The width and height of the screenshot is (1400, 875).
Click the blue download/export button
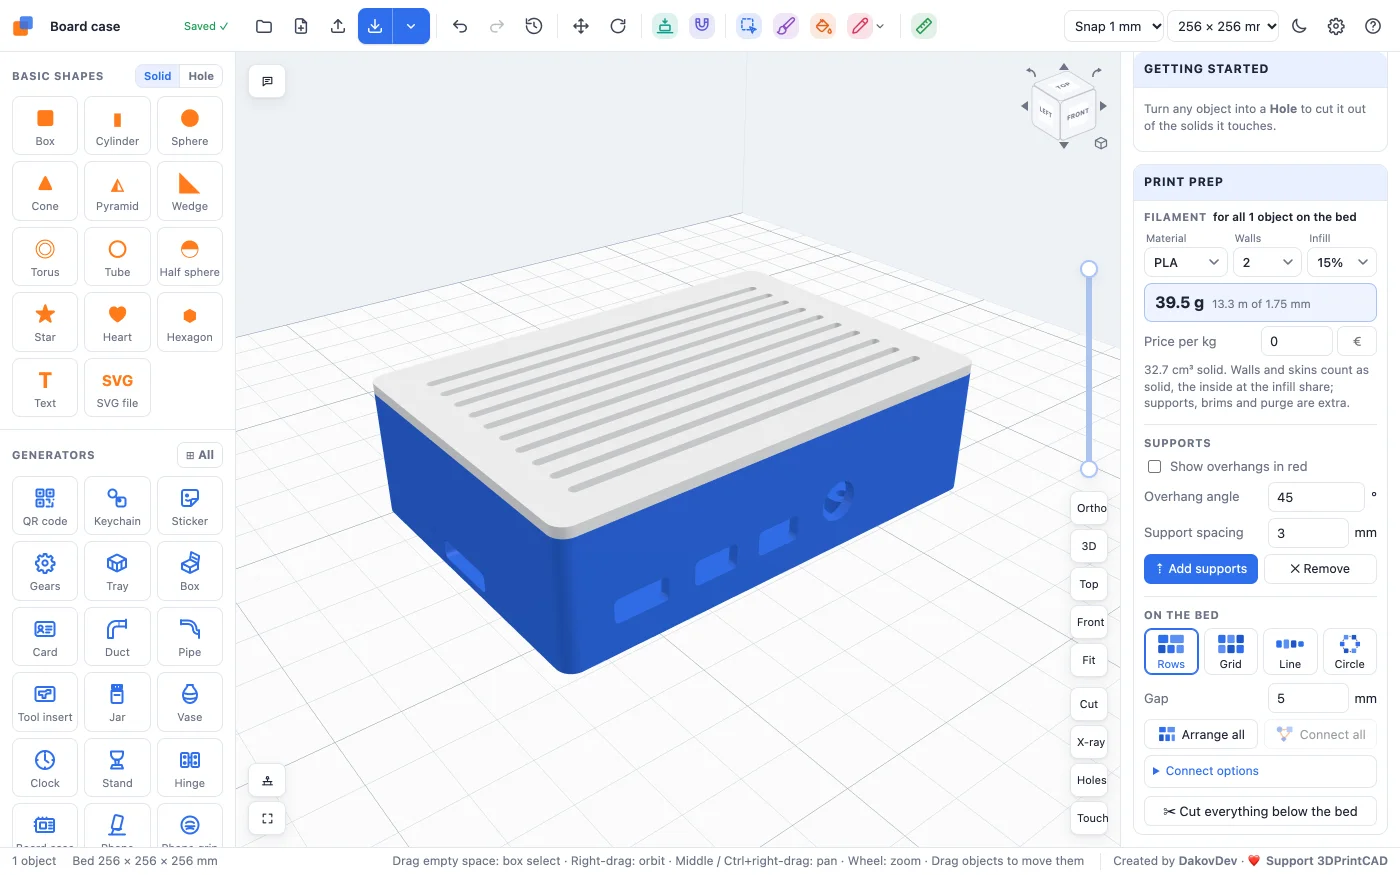pyautogui.click(x=375, y=26)
